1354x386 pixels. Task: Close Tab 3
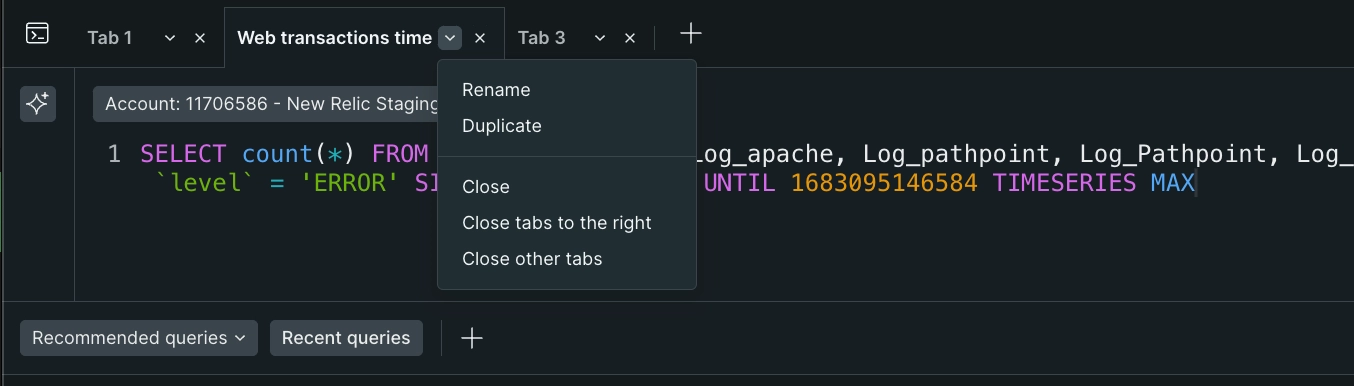click(630, 38)
